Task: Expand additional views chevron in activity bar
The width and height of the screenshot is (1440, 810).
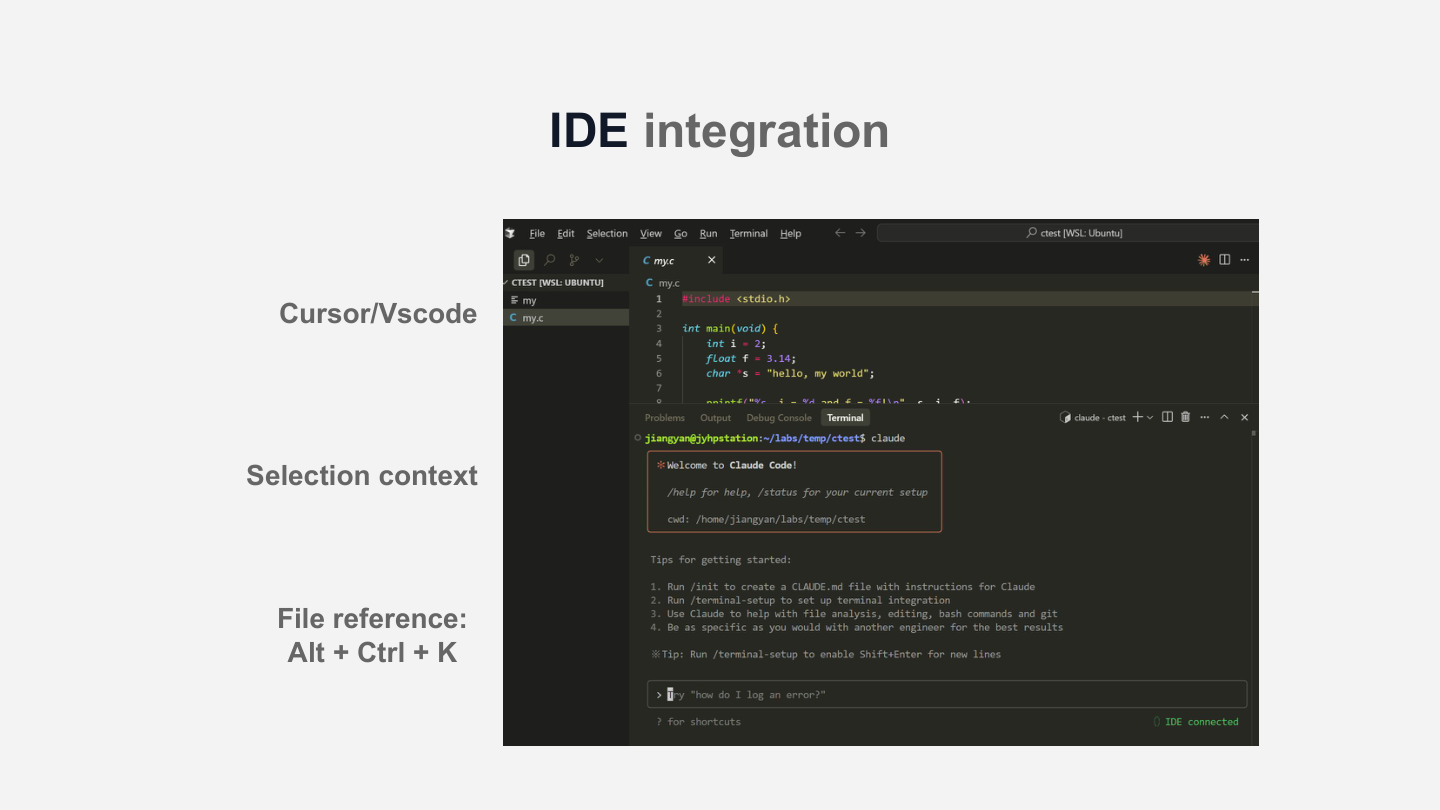Action: pyautogui.click(x=599, y=260)
